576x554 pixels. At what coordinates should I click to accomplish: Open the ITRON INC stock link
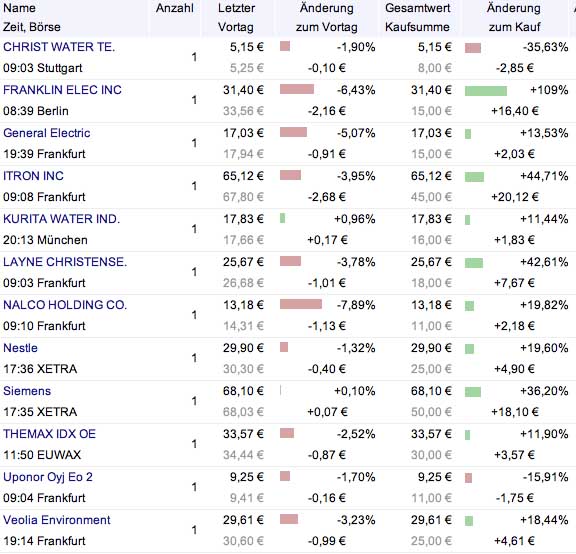pyautogui.click(x=33, y=176)
